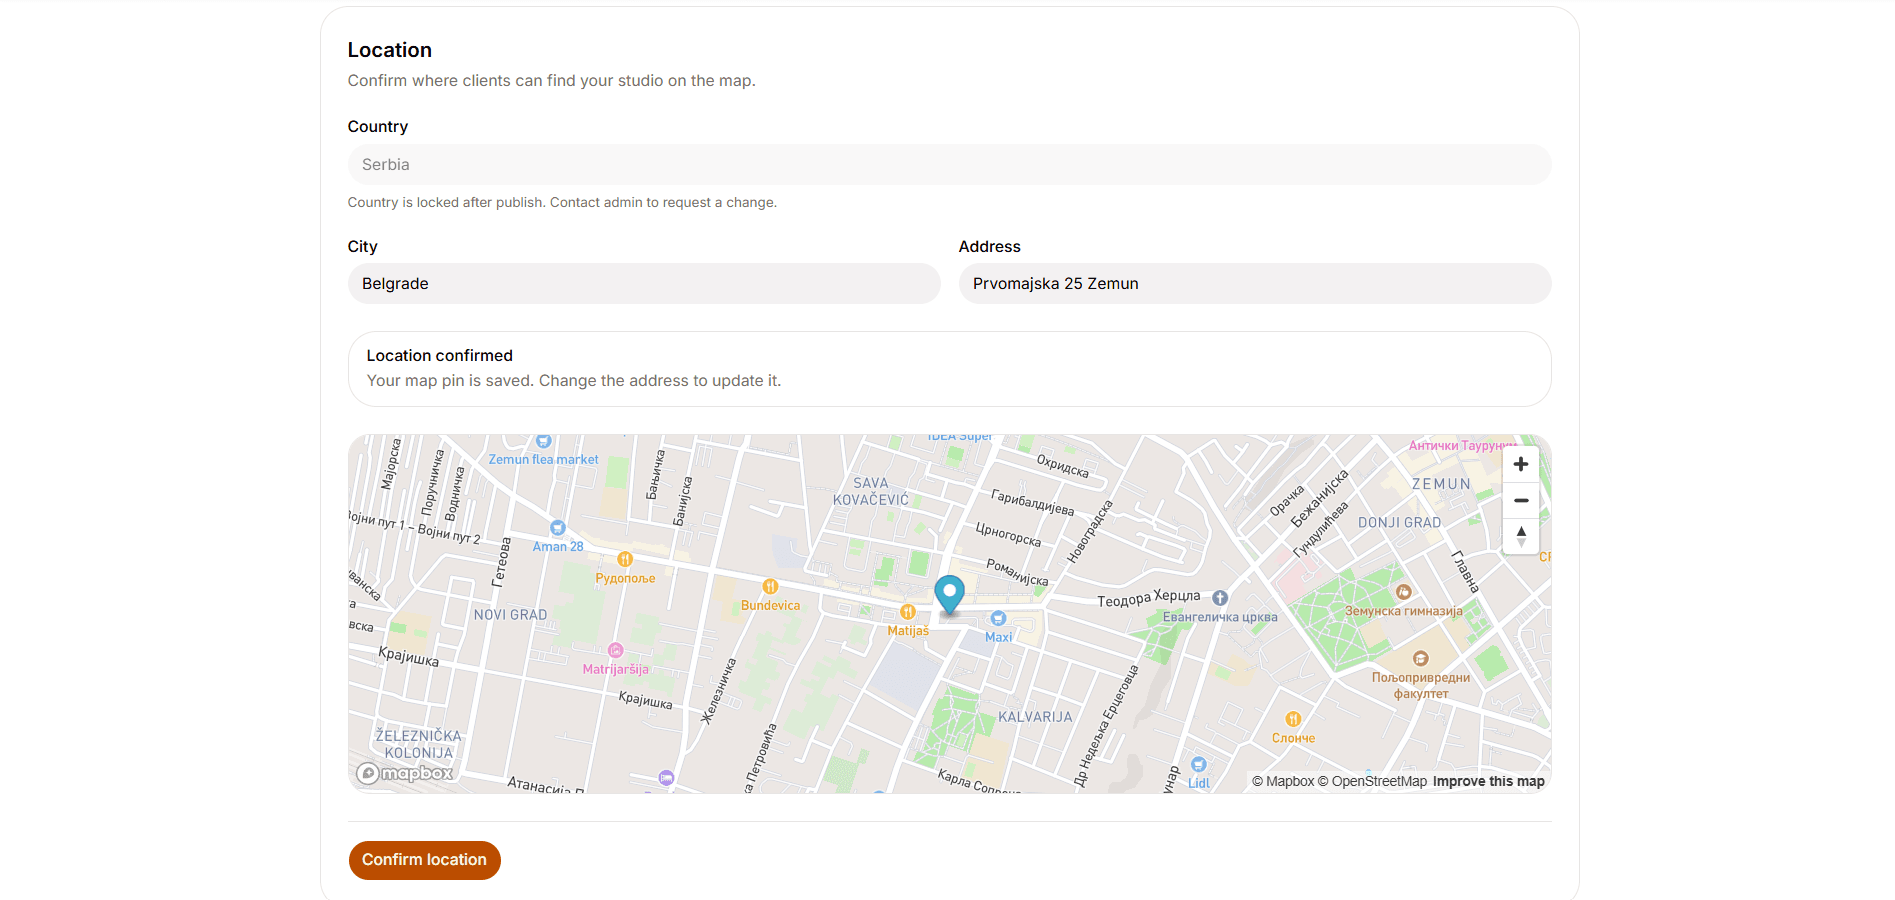Image resolution: width=1895 pixels, height=900 pixels.
Task: Click the Matijaš restaurant marker
Action: click(908, 612)
